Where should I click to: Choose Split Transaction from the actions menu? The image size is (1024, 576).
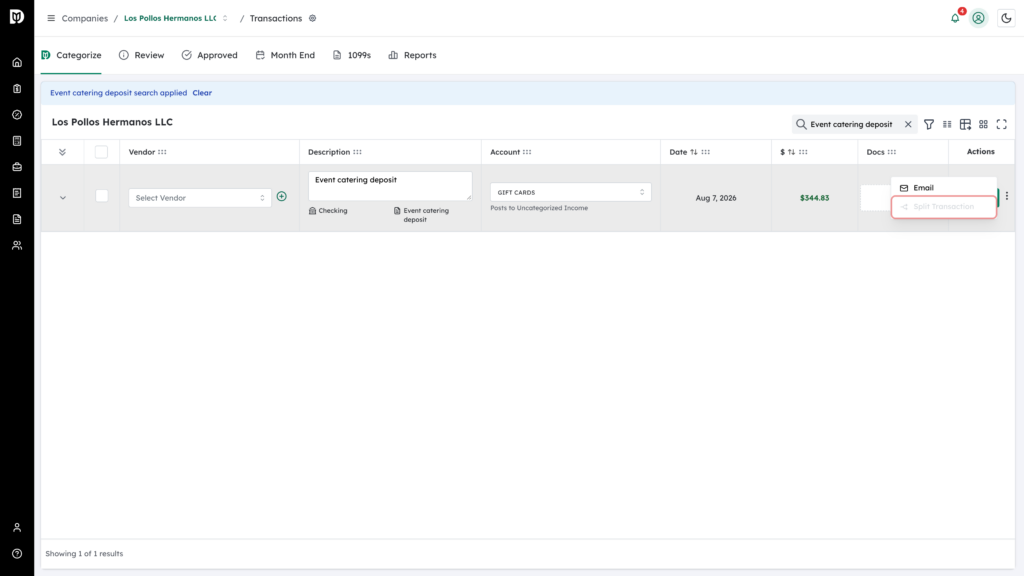(x=944, y=207)
